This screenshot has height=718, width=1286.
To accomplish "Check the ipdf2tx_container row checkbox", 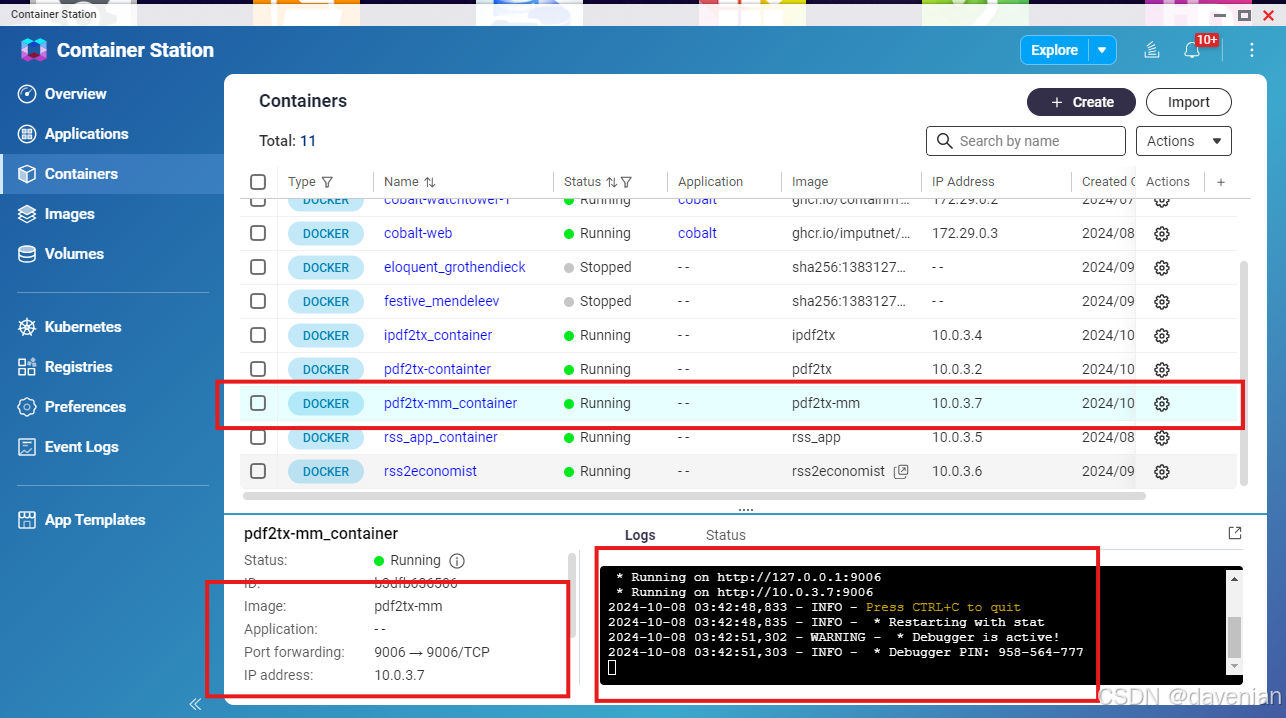I will point(258,335).
